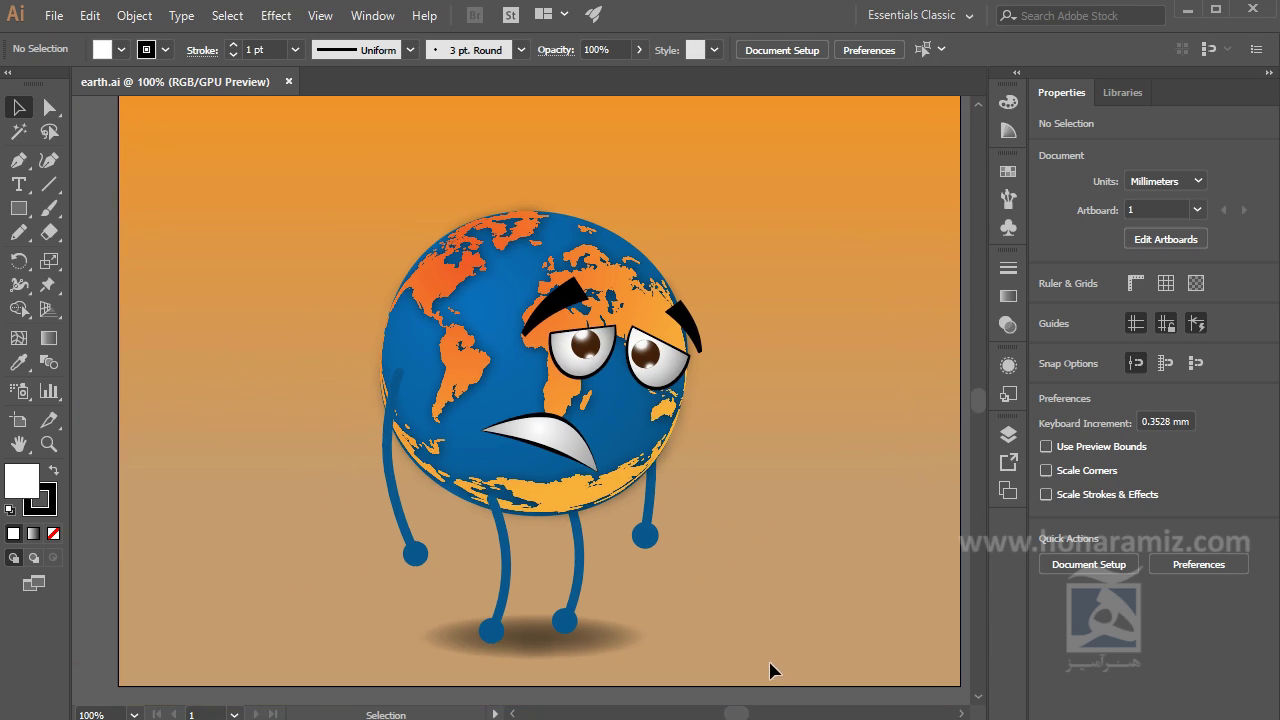The height and width of the screenshot is (720, 1280).
Task: Open the graphic Style dropdown arrow
Action: 714,50
